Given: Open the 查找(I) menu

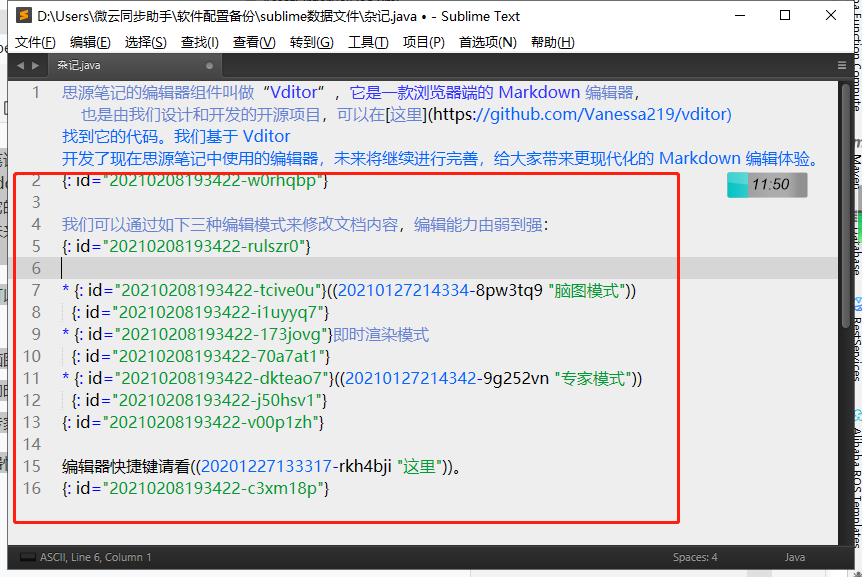Looking at the screenshot, I should tap(200, 42).
